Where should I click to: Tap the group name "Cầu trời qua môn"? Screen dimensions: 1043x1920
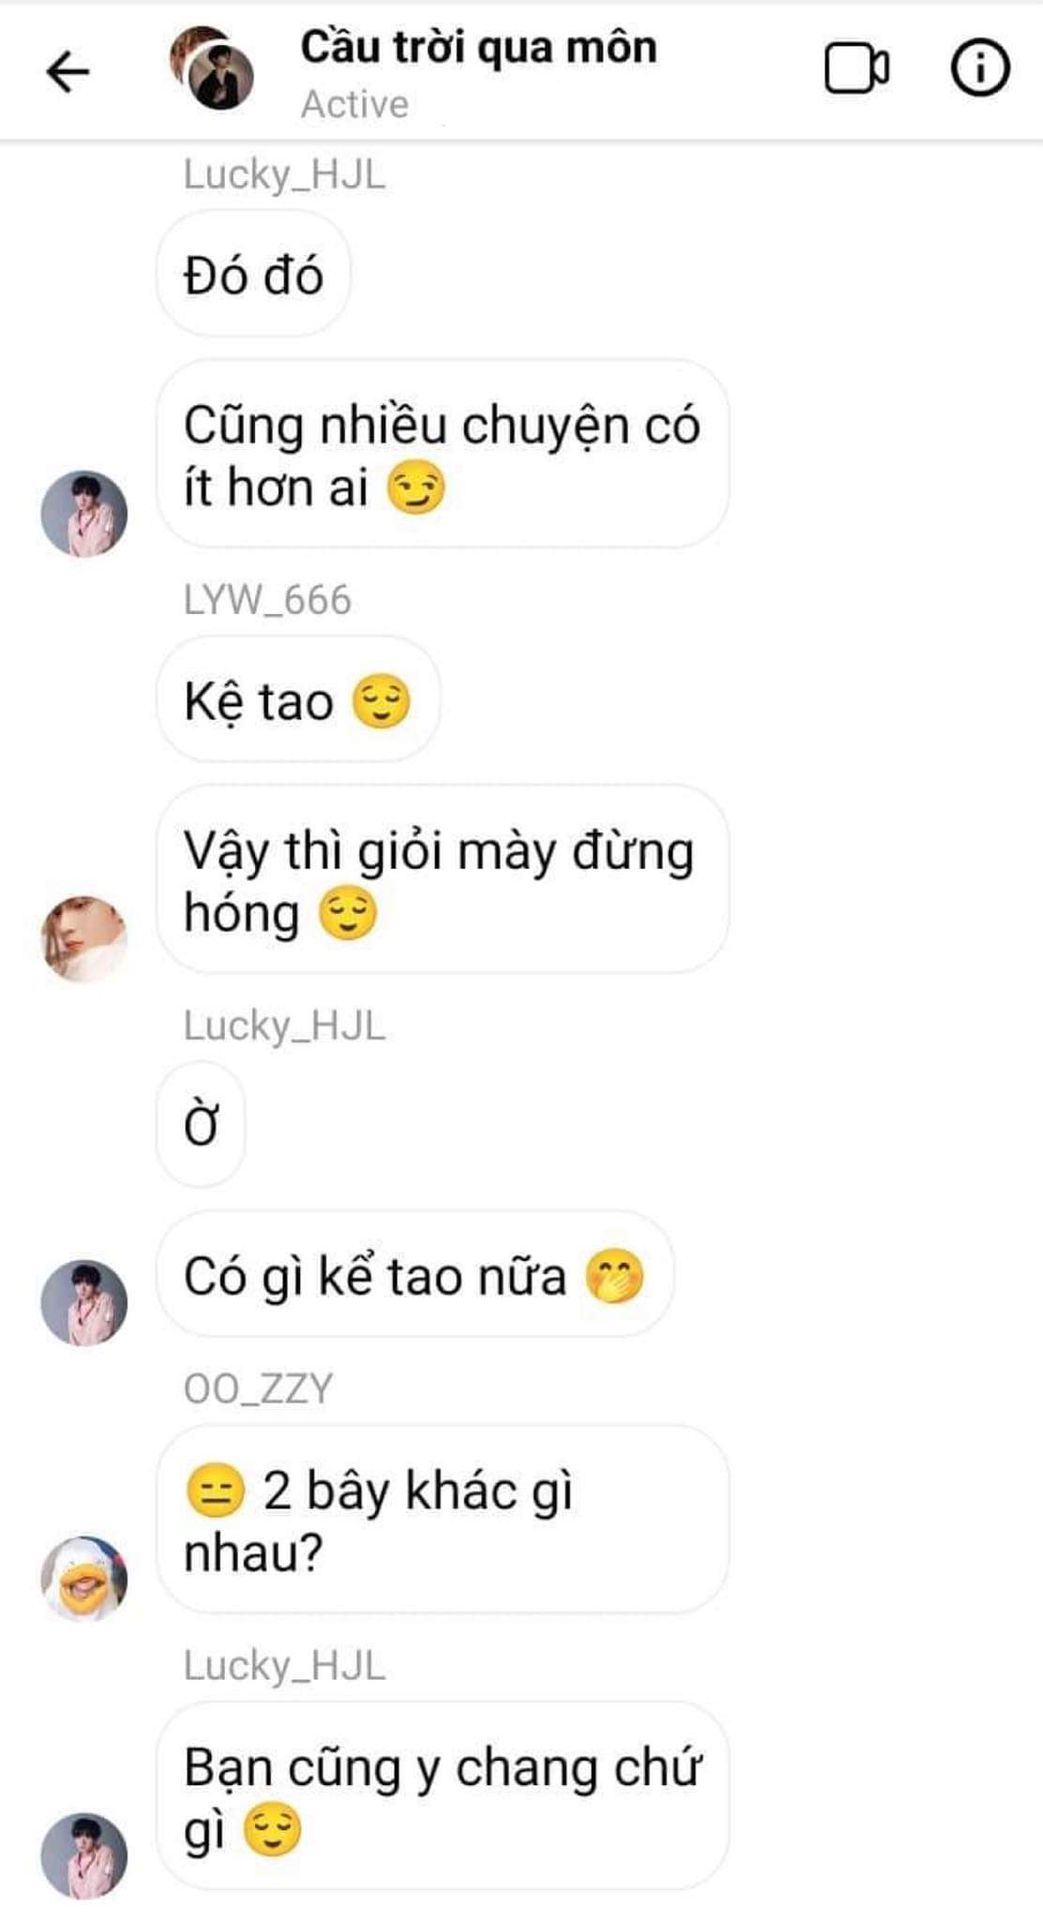[x=478, y=48]
